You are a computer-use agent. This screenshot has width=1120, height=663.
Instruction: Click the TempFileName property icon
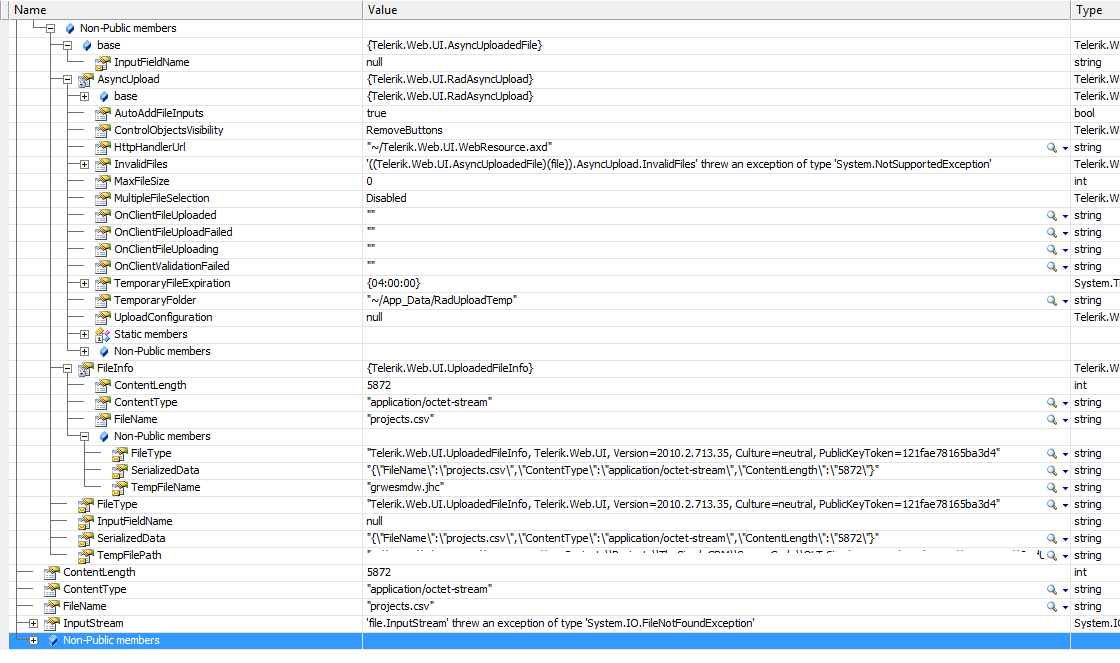[120, 487]
